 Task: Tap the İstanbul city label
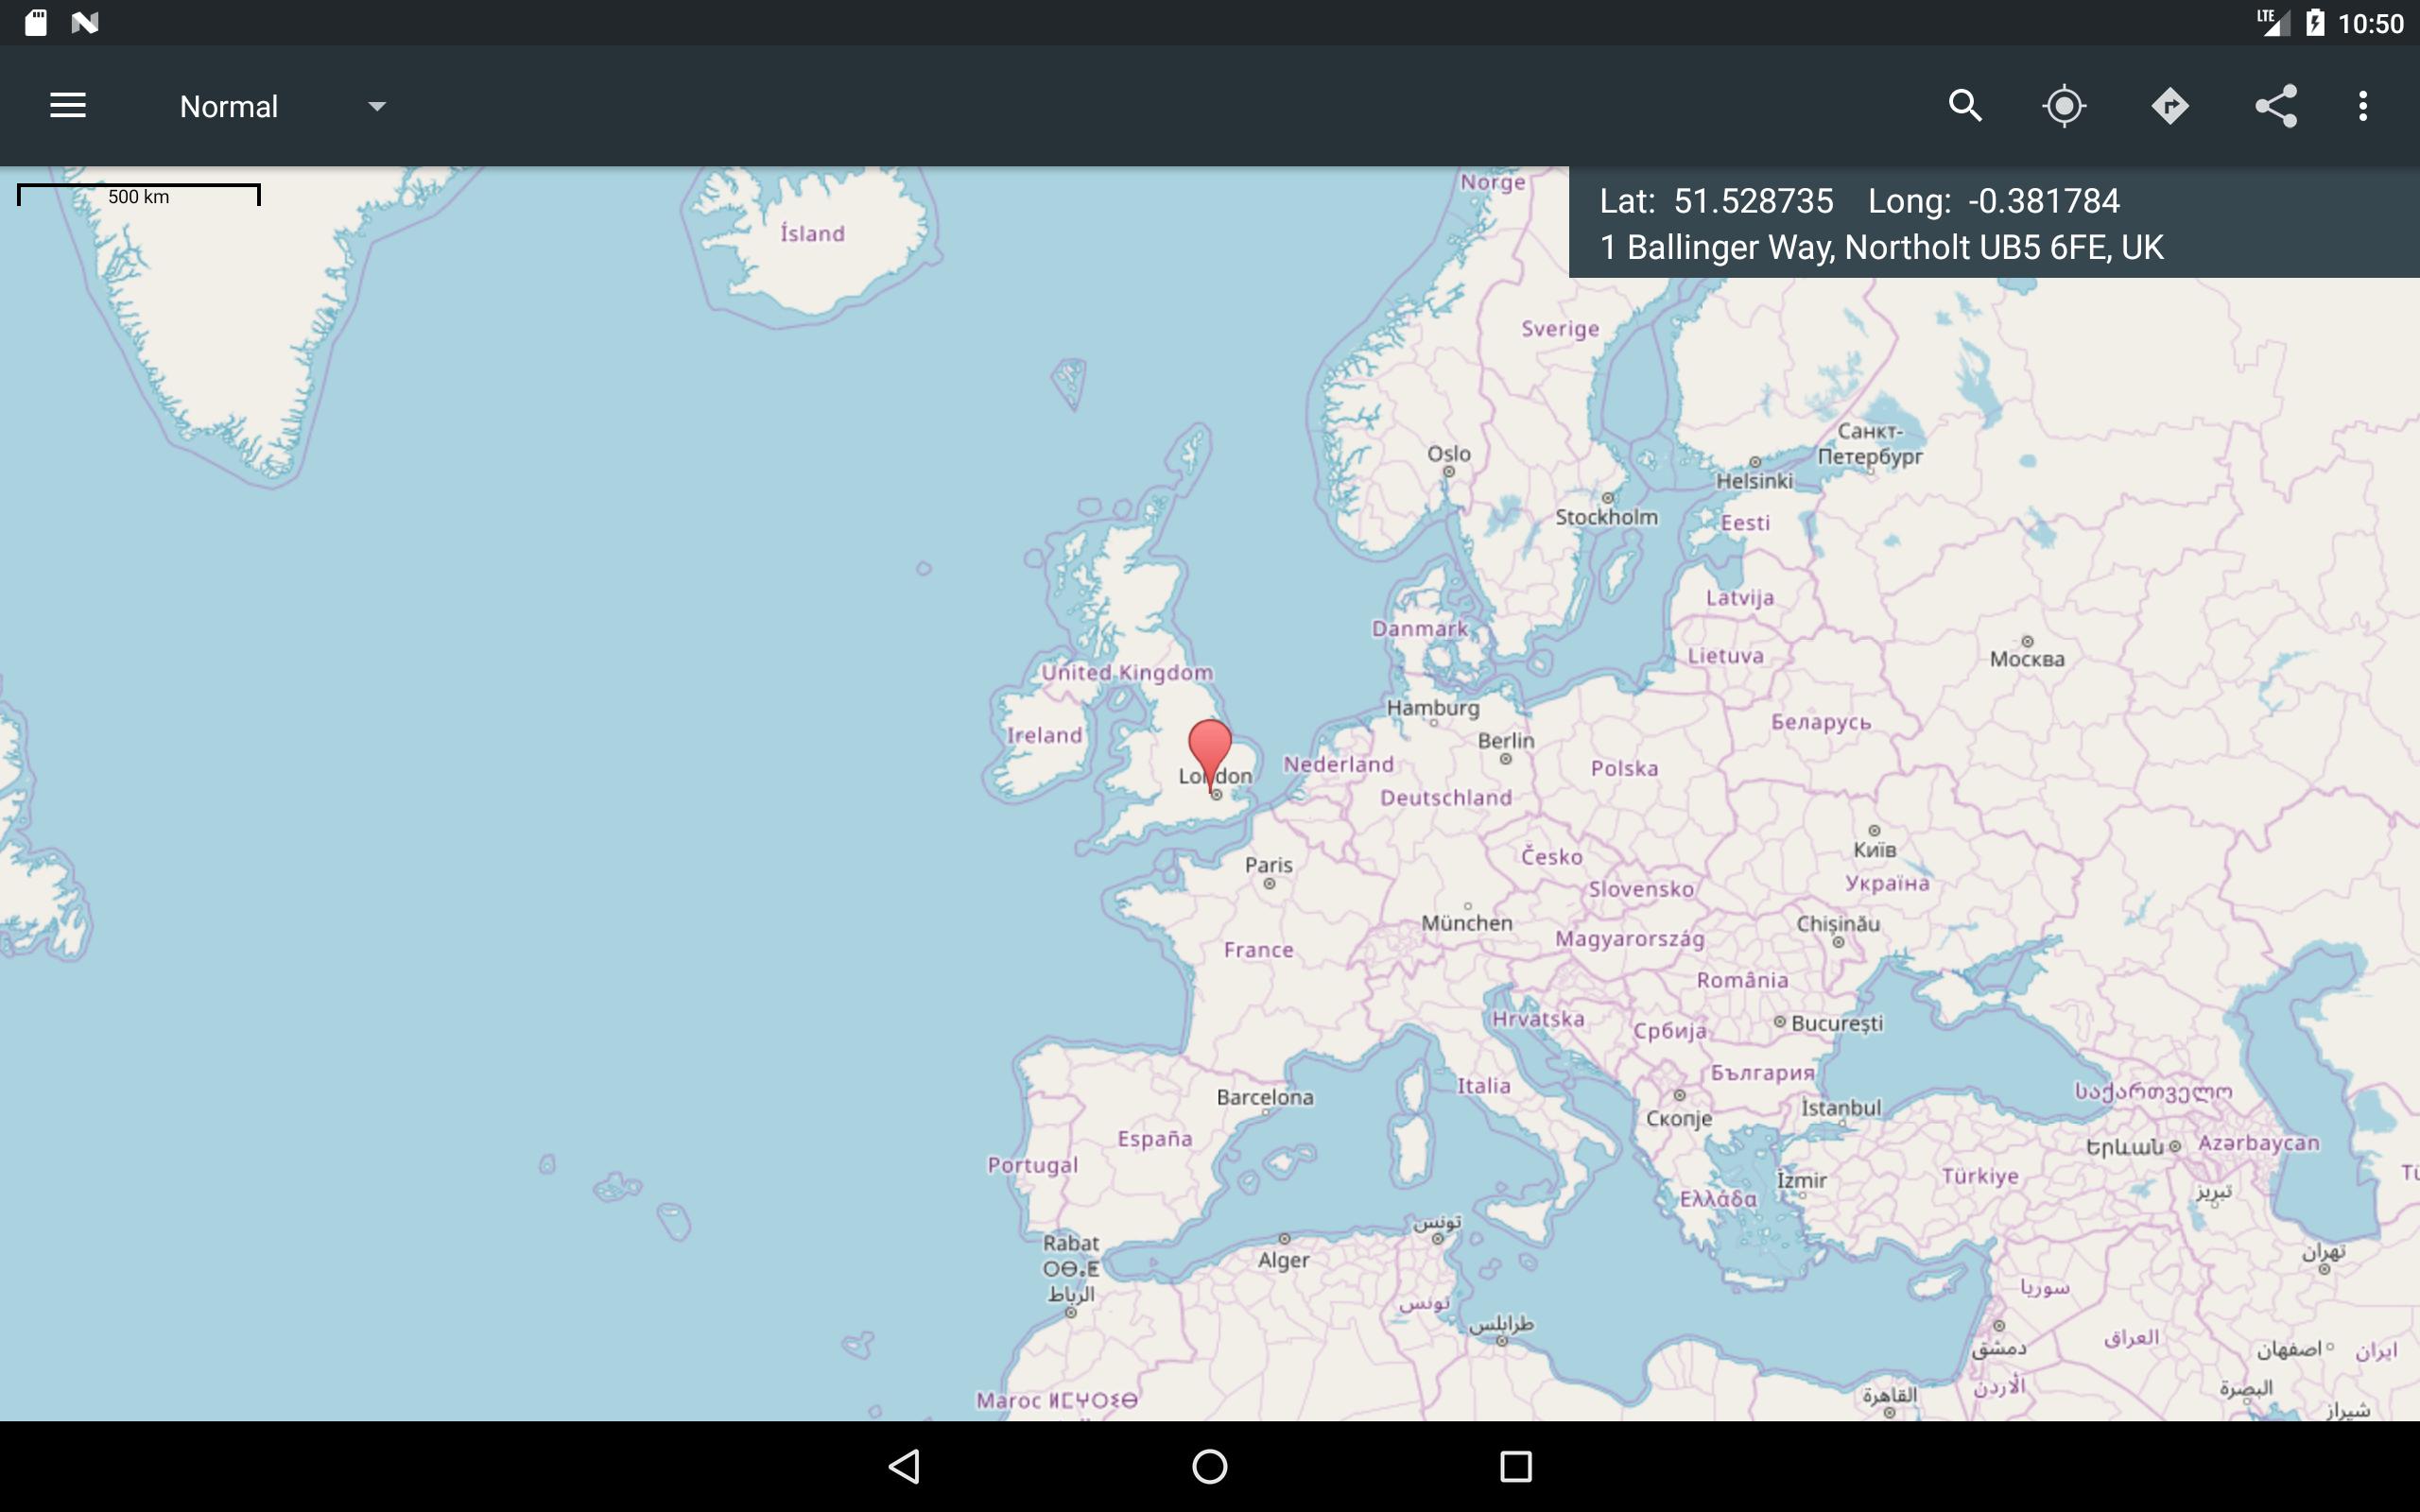pyautogui.click(x=1841, y=1108)
